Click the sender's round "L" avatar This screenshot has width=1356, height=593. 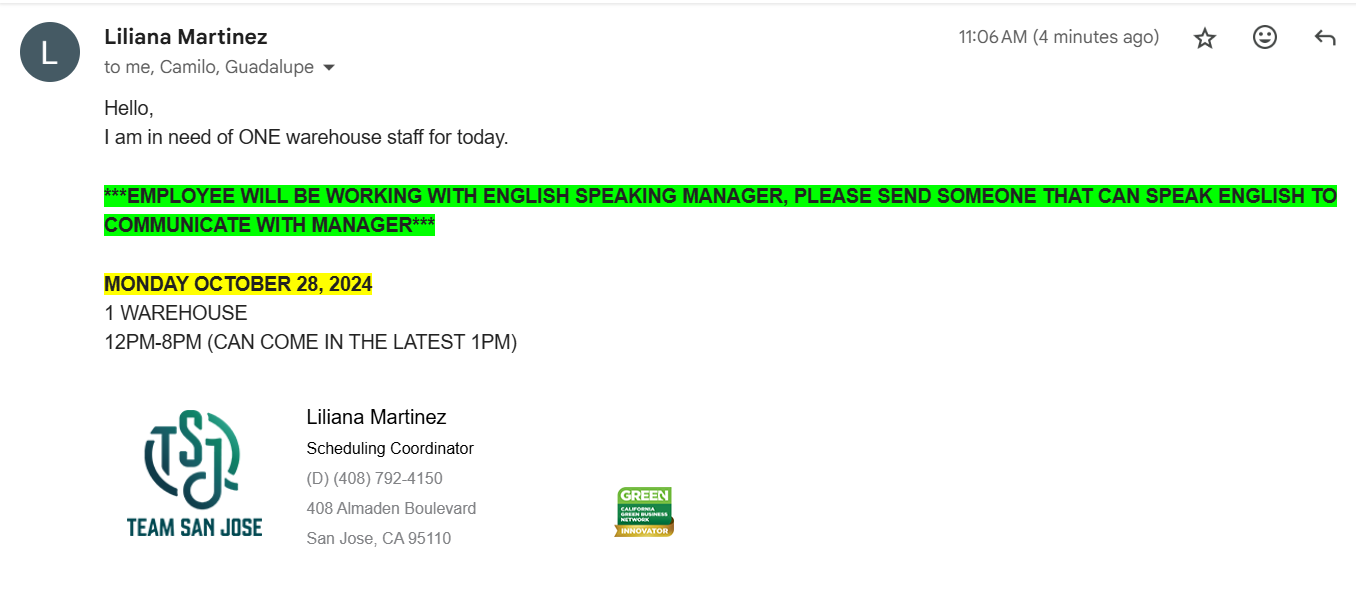(x=50, y=52)
